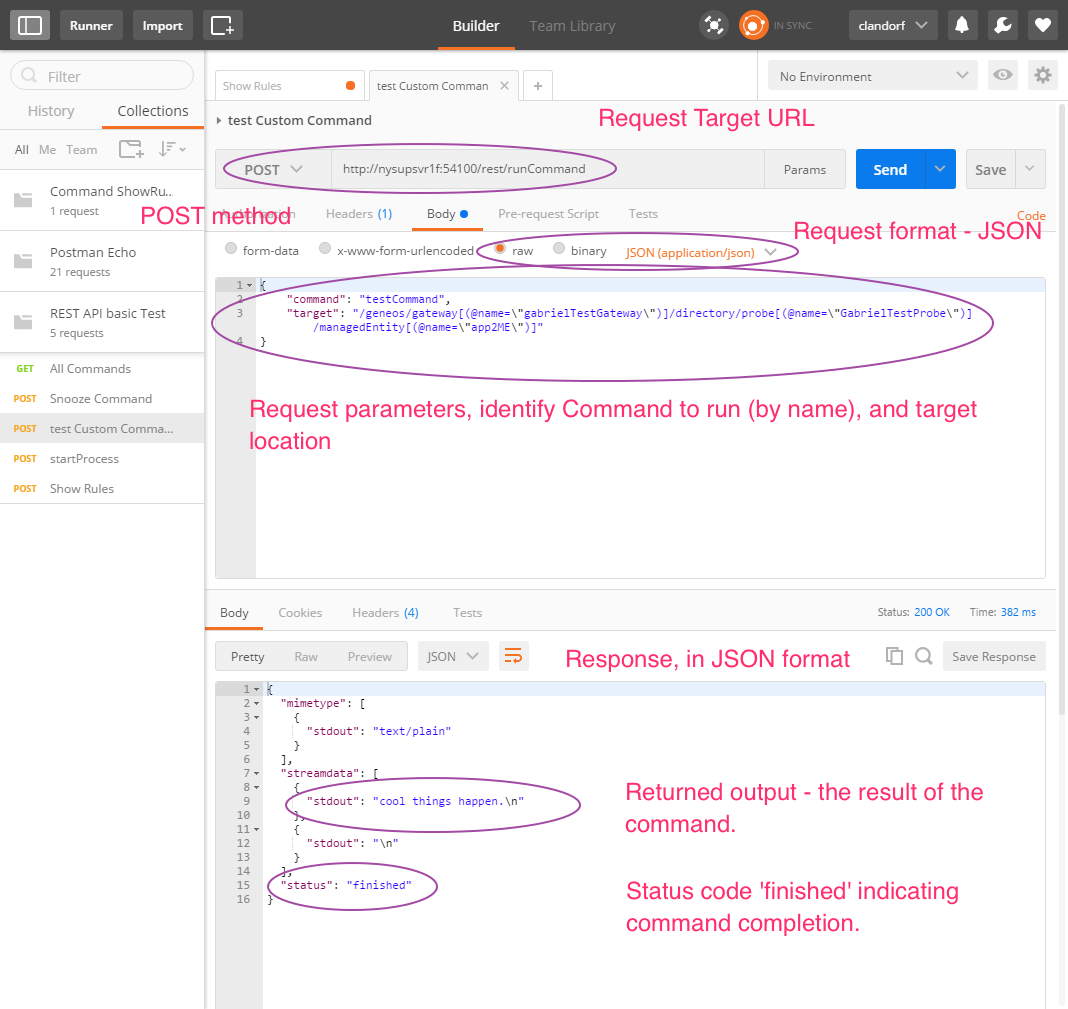Click the heart icon in header
This screenshot has height=1009, width=1068.
point(1043,25)
